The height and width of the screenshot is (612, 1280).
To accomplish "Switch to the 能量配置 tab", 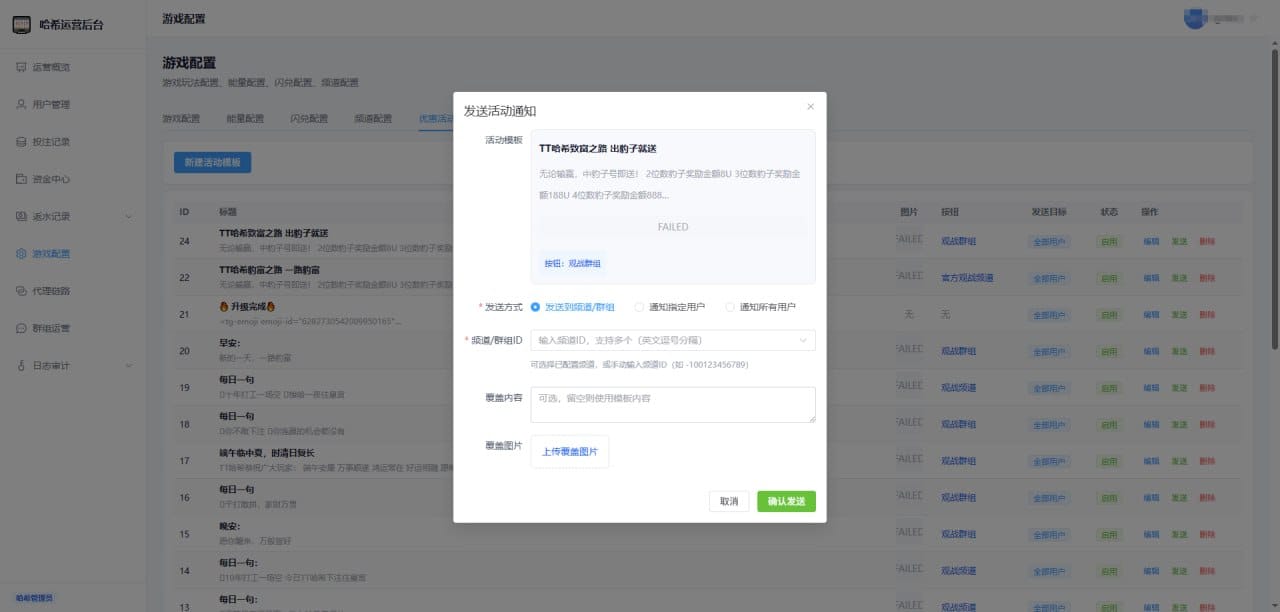I will [245, 118].
